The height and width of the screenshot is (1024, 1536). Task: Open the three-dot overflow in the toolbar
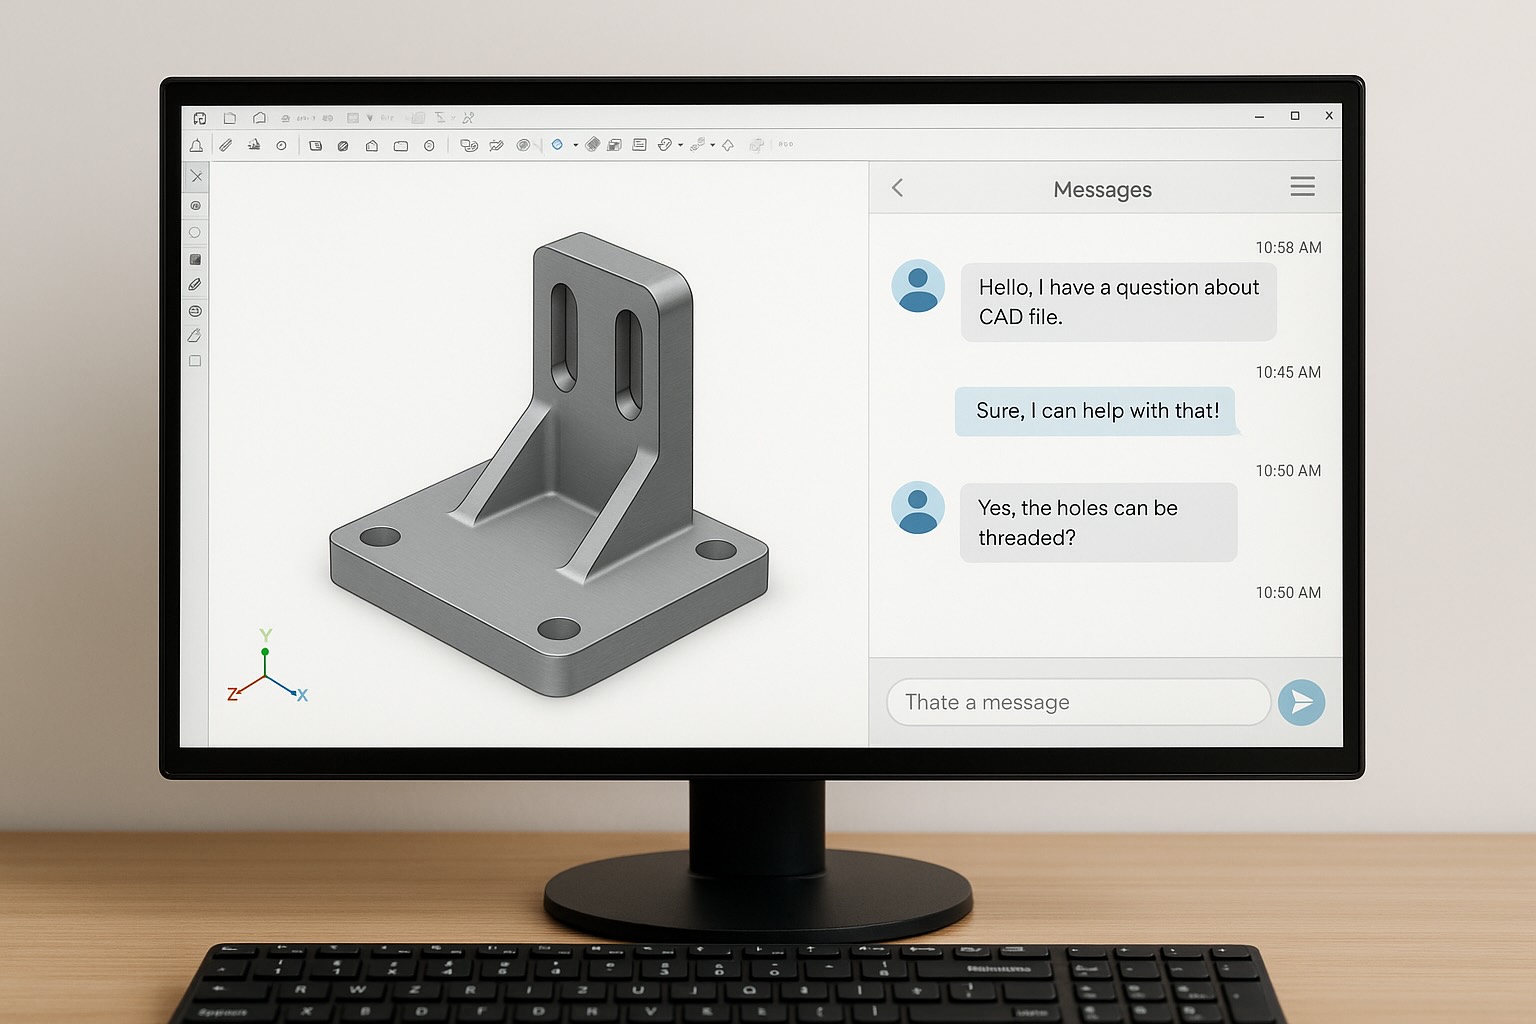click(786, 144)
